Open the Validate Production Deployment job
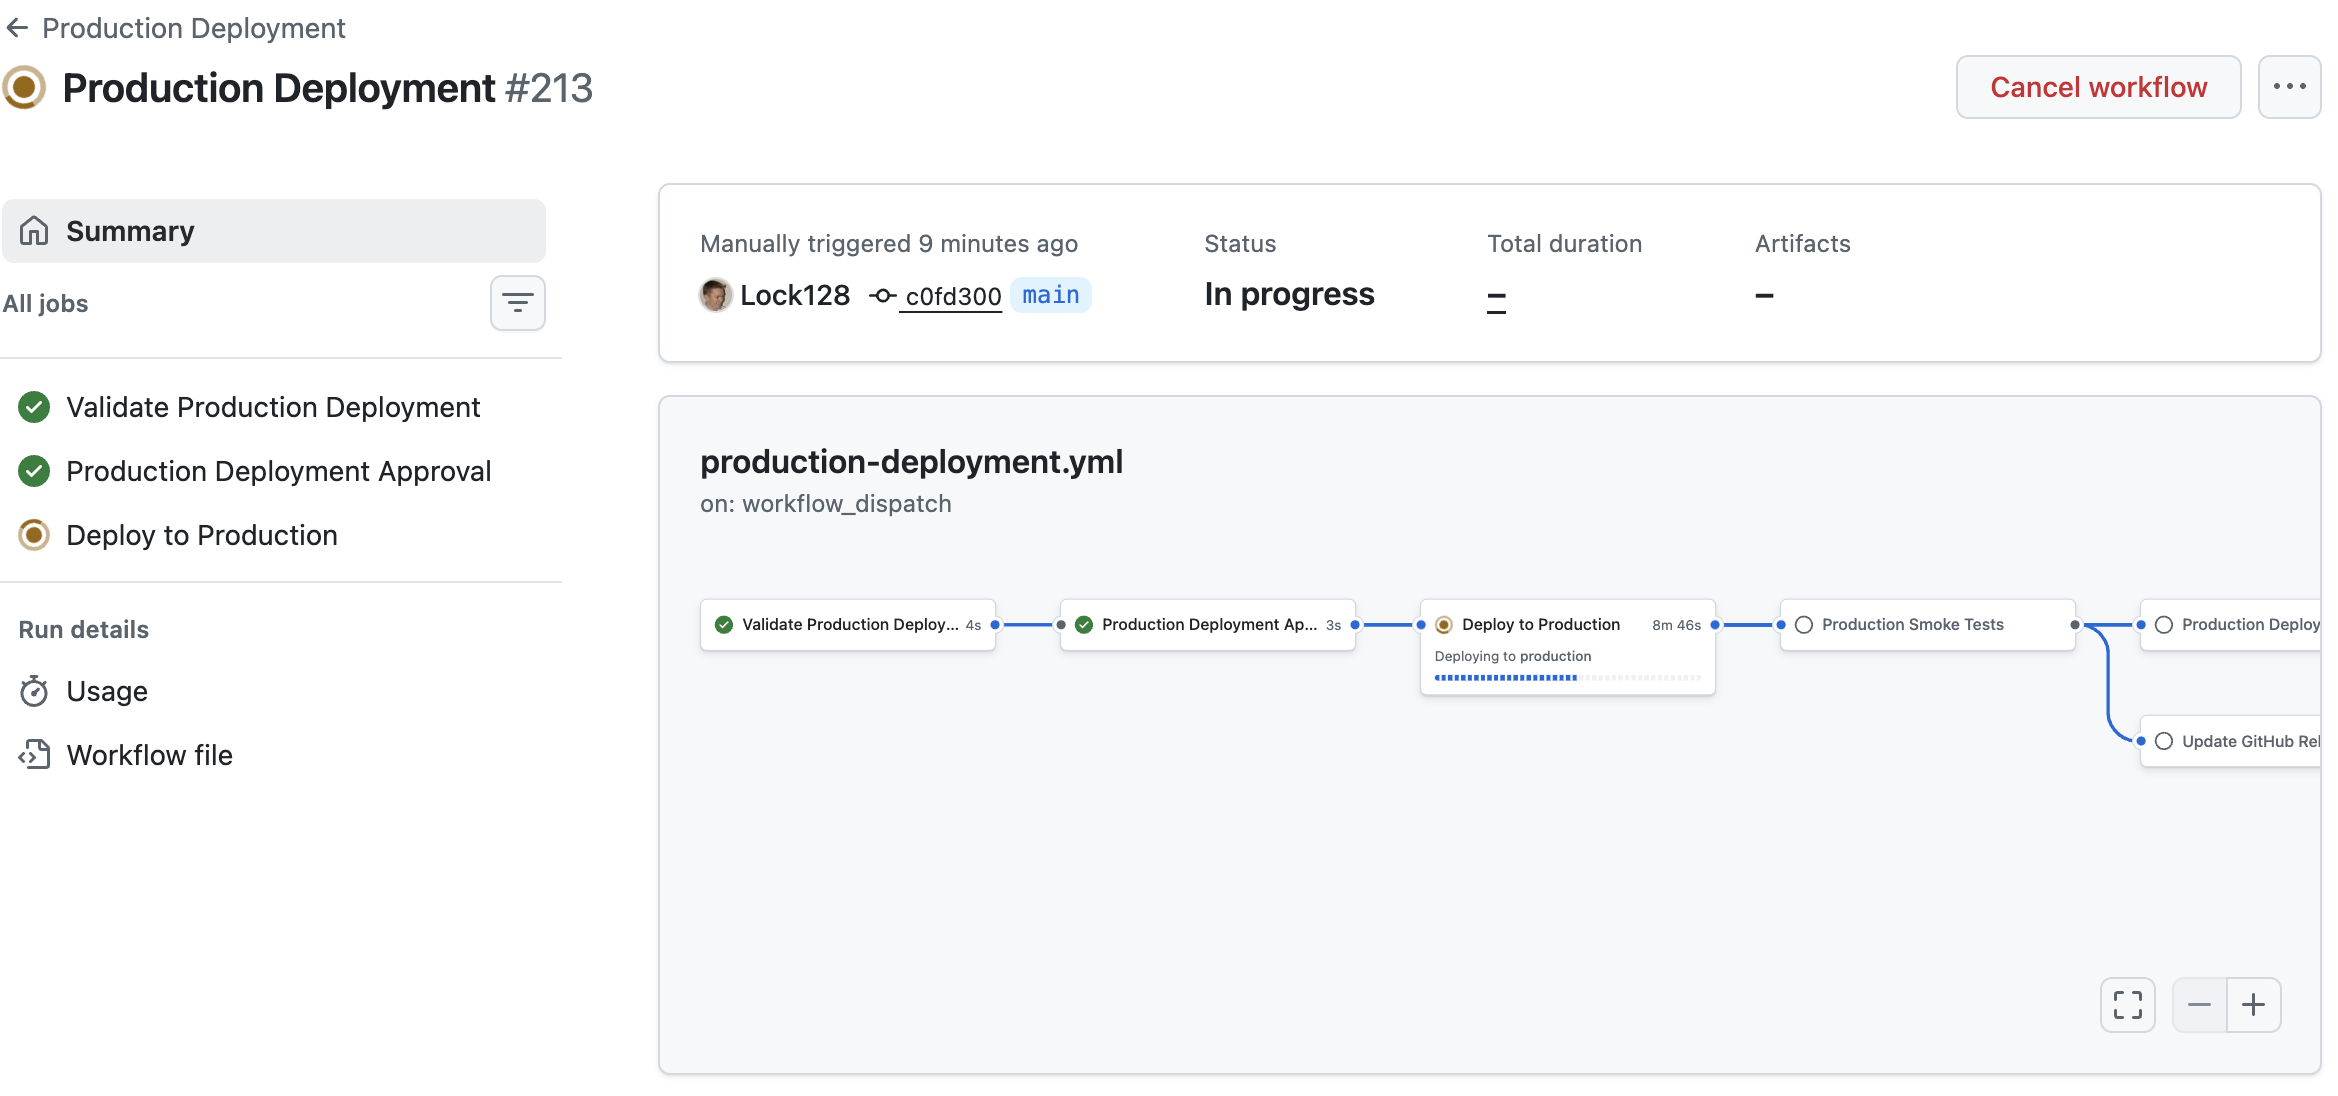The width and height of the screenshot is (2338, 1096). 272,407
